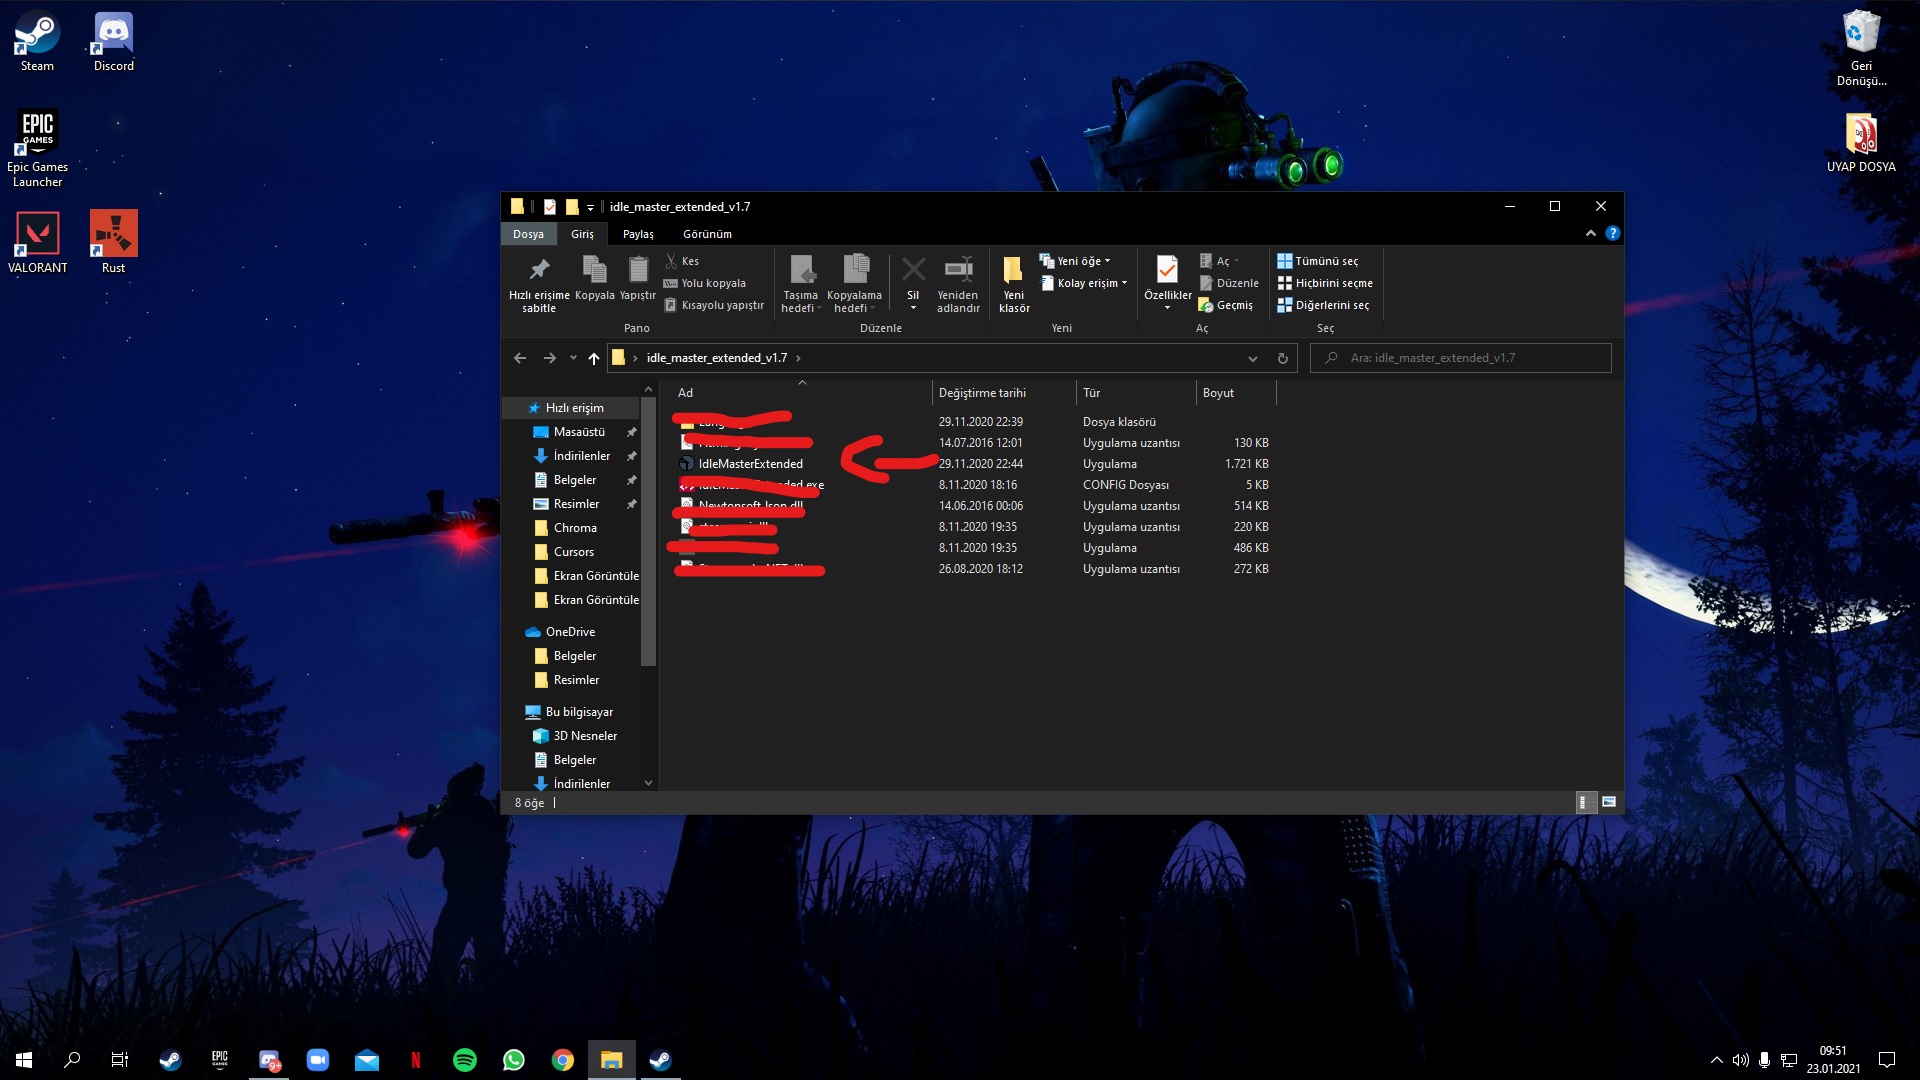Screen dimensions: 1920x1080
Task: Click the refresh button in the address bar
Action: (1283, 358)
